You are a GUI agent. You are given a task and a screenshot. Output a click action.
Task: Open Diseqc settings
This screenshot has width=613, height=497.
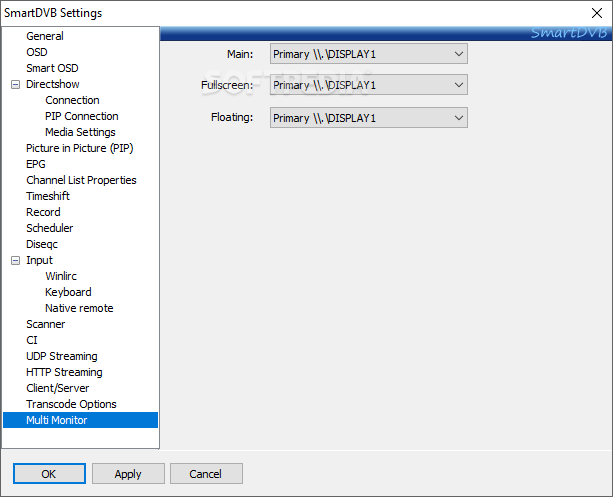pyautogui.click(x=42, y=244)
